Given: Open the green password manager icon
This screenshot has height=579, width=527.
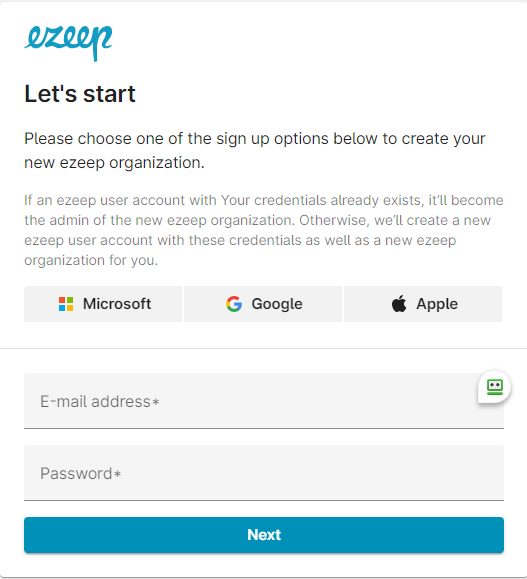Looking at the screenshot, I should point(495,387).
